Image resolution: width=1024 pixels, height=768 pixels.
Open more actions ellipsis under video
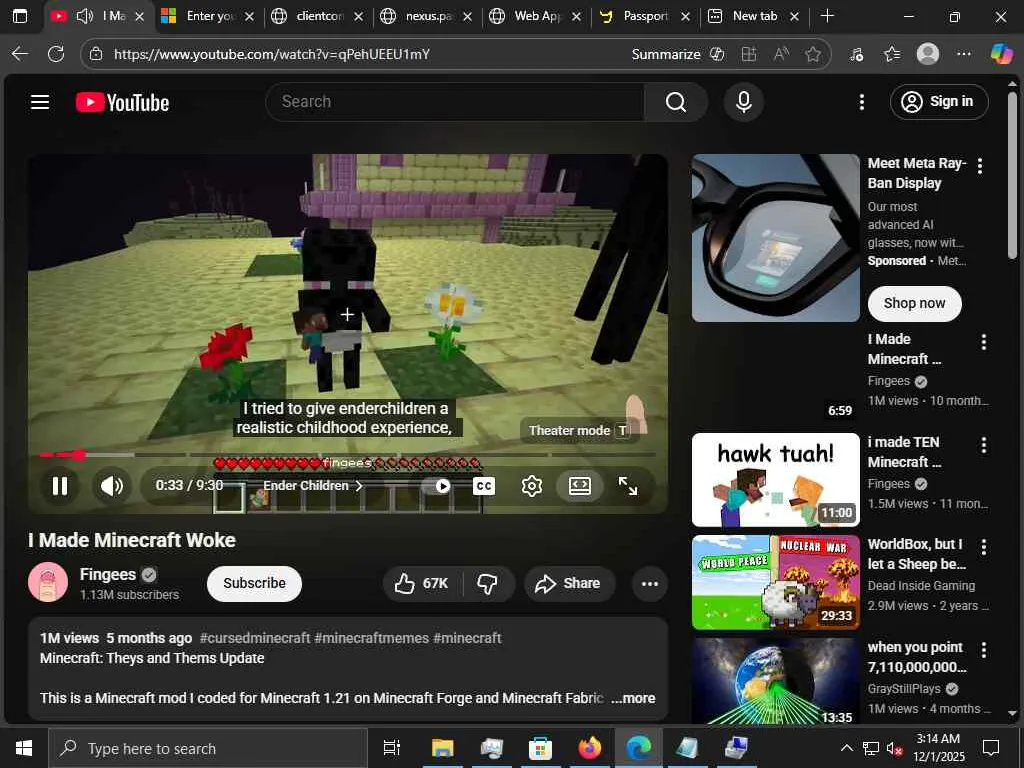649,583
